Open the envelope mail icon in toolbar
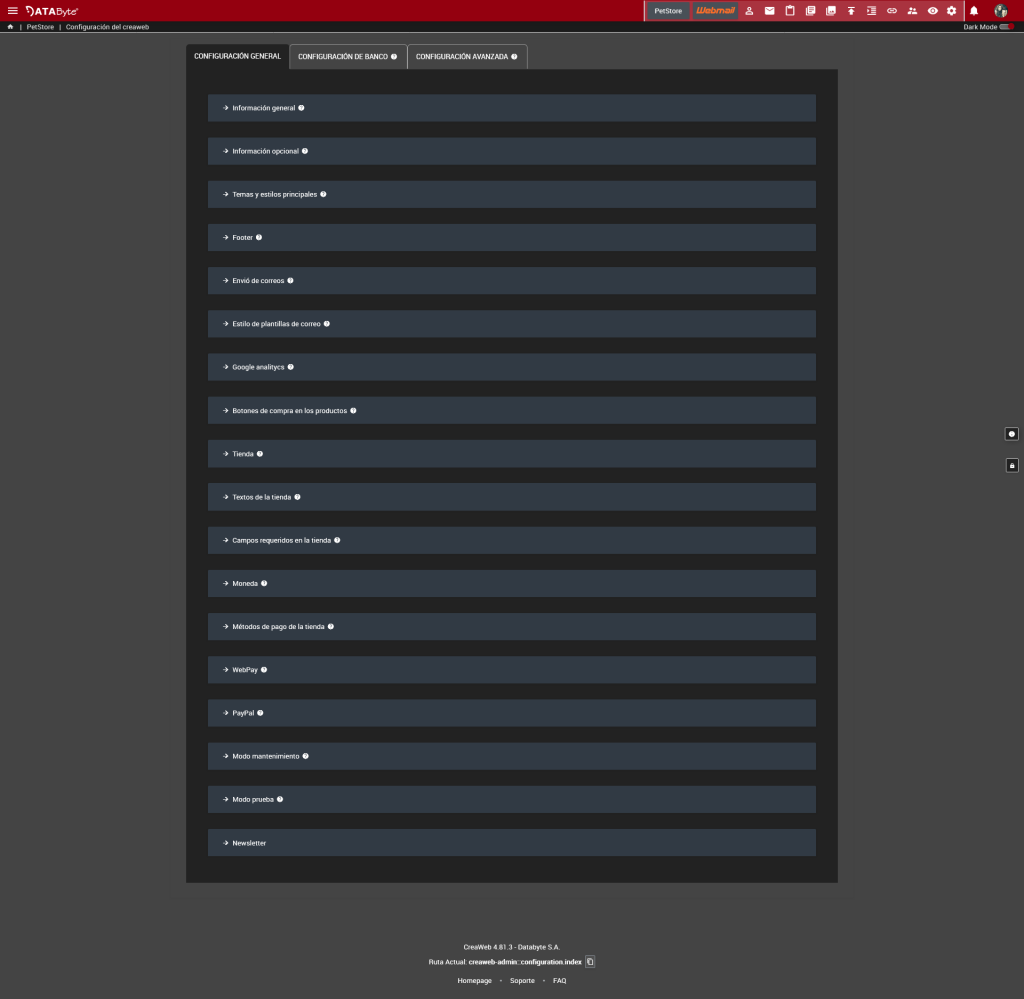This screenshot has width=1024, height=999. (x=769, y=11)
